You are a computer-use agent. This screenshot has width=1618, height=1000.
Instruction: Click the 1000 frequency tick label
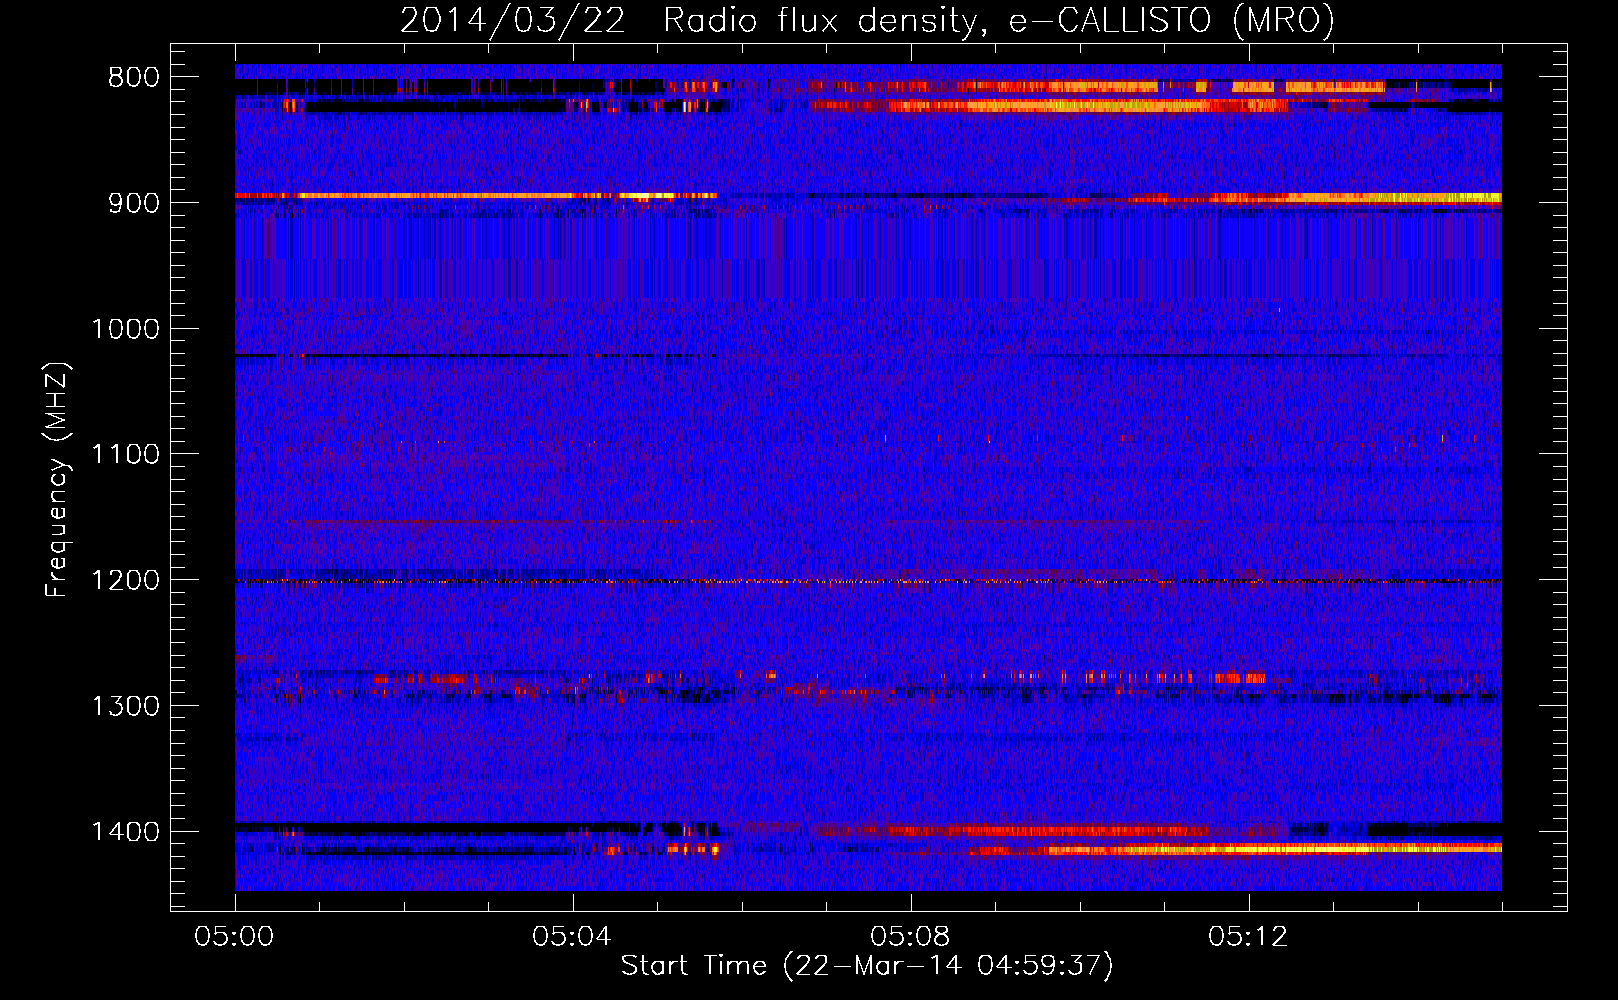pos(125,329)
